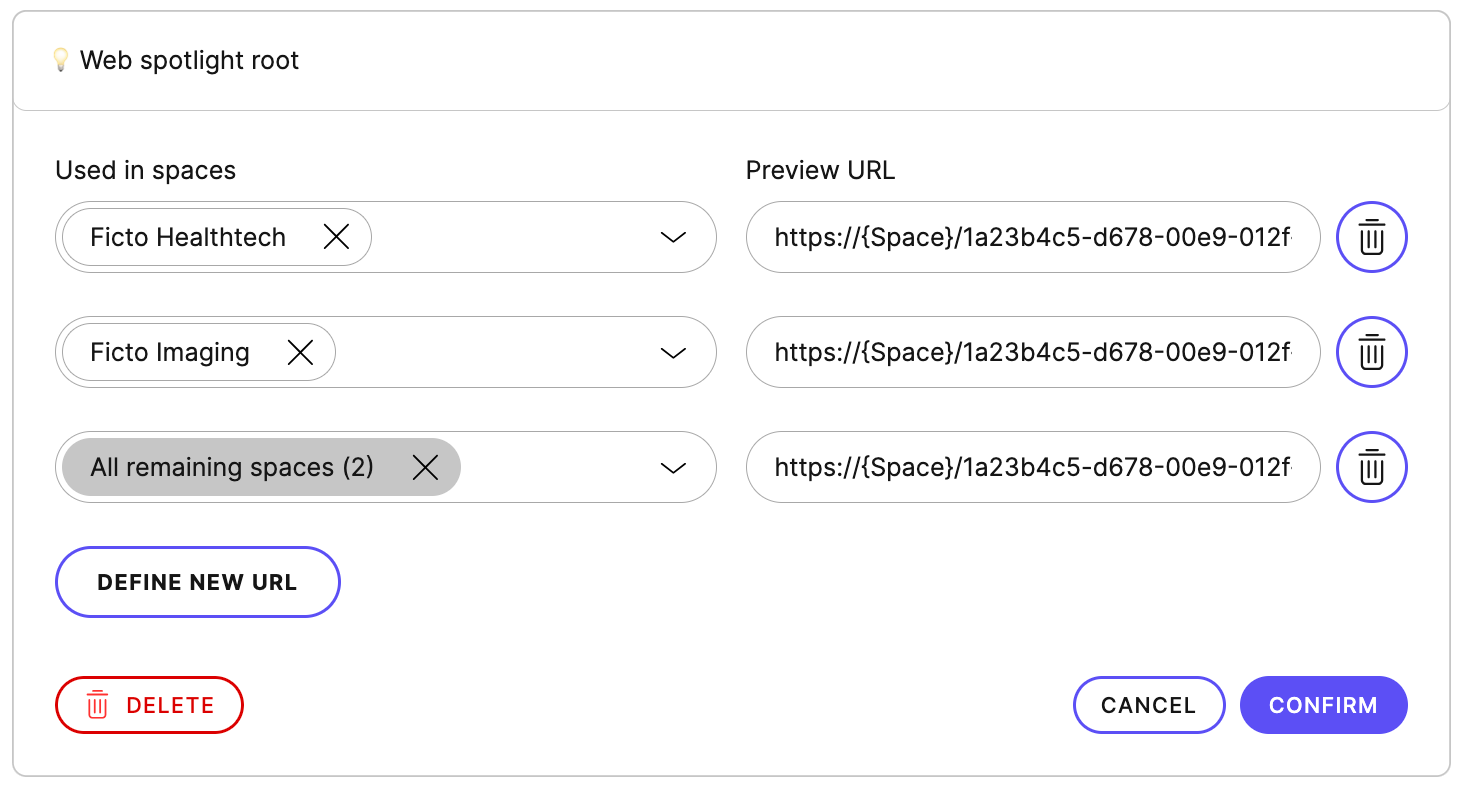Viewport: 1468px width, 792px height.
Task: Remove the Ficto Imaging space tag
Action: (301, 352)
